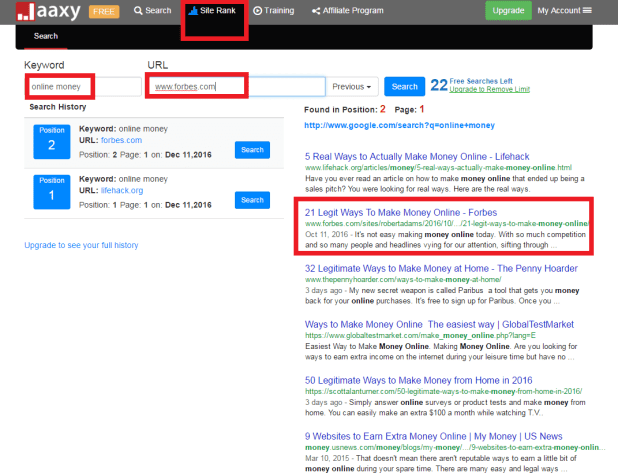
Task: Open 9 Websites US News result
Action: click(x=434, y=436)
